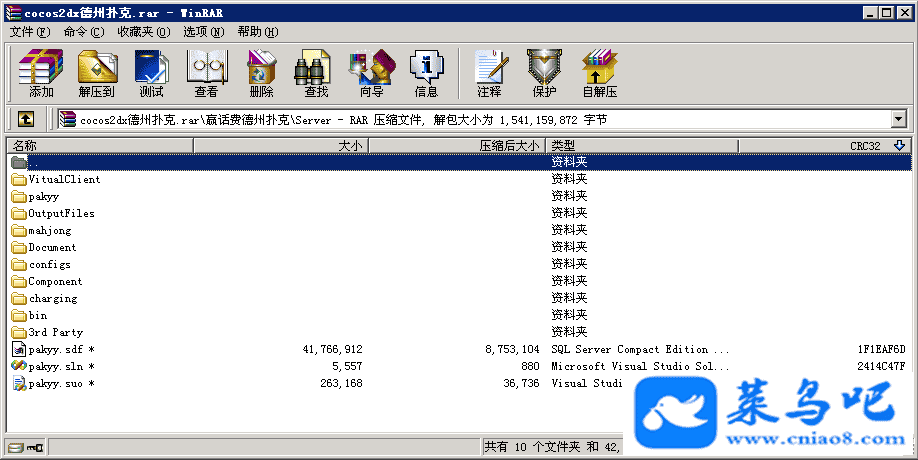Click the disk drive icon in status bar
The image size is (918, 460).
pyautogui.click(x=16, y=448)
